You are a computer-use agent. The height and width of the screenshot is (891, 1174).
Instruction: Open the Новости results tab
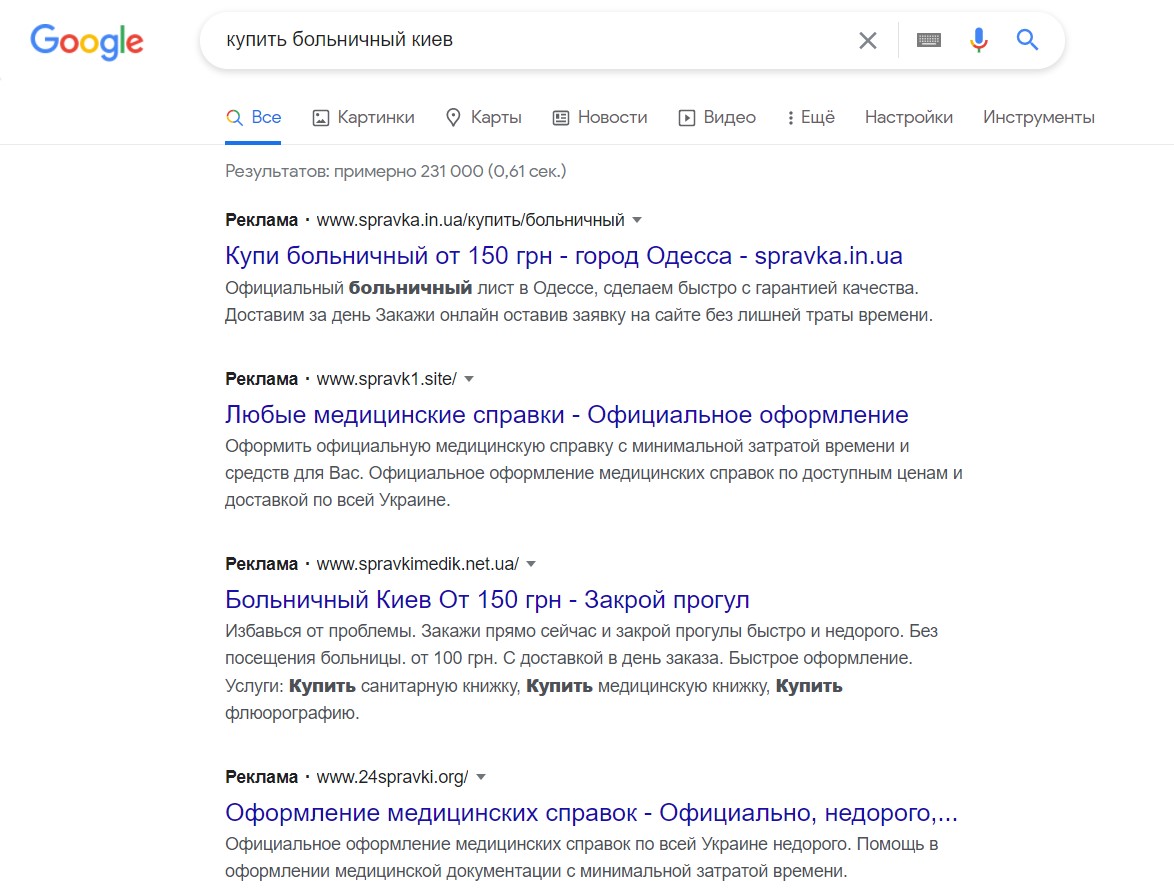click(600, 118)
